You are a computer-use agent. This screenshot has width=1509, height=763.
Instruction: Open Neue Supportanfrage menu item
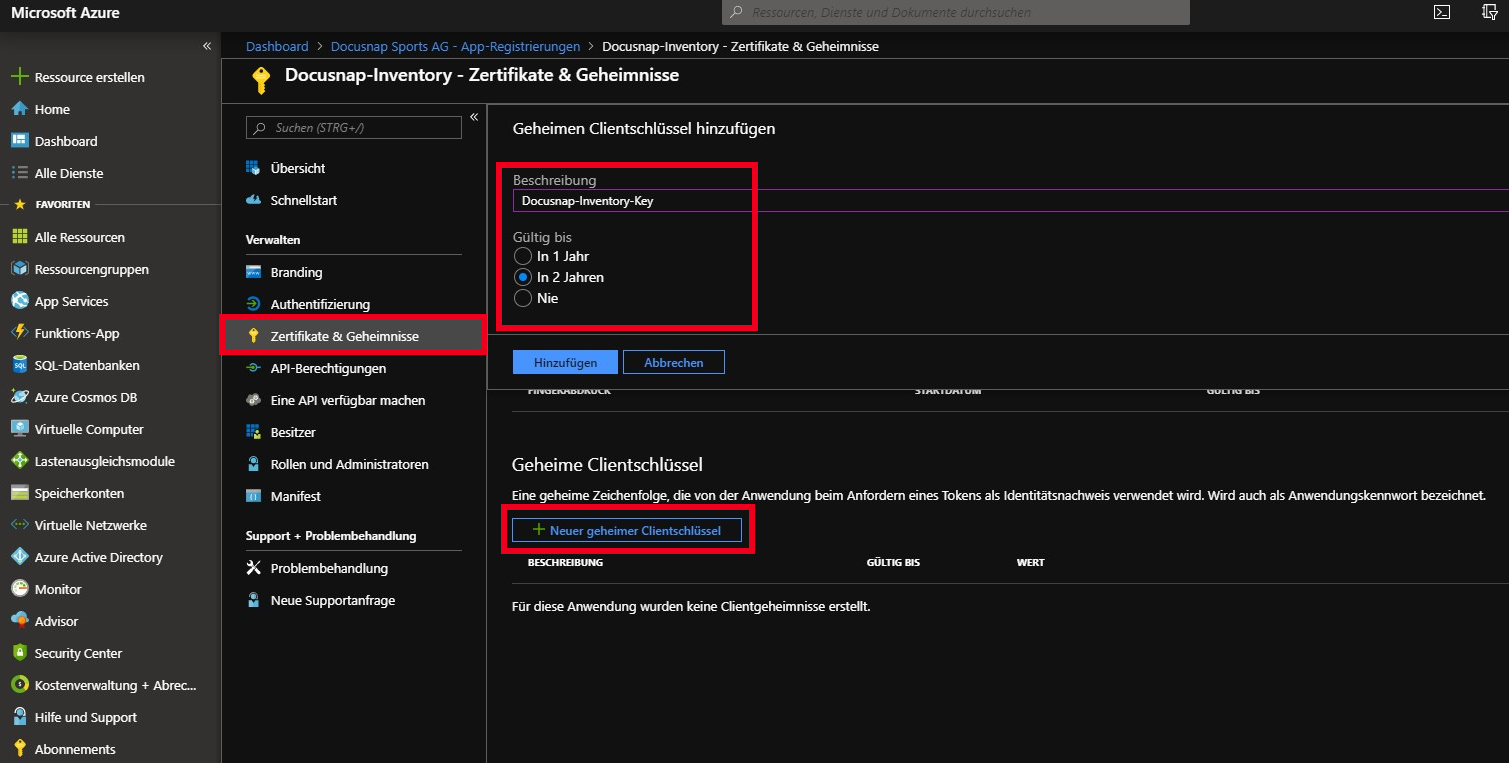coord(332,600)
